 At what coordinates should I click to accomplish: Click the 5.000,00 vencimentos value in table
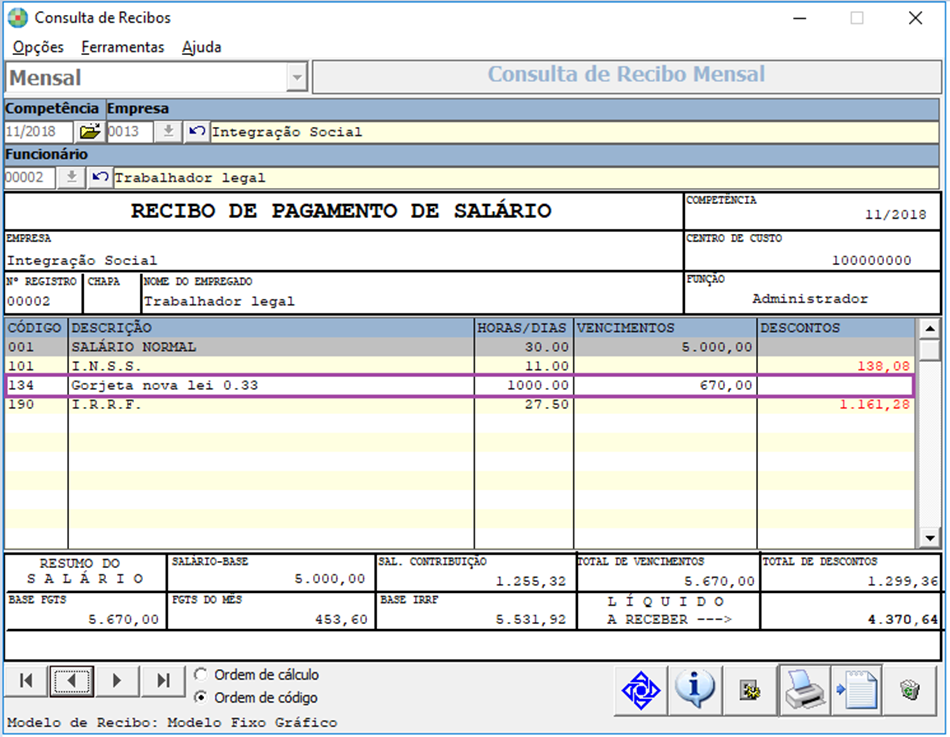pyautogui.click(x=716, y=347)
